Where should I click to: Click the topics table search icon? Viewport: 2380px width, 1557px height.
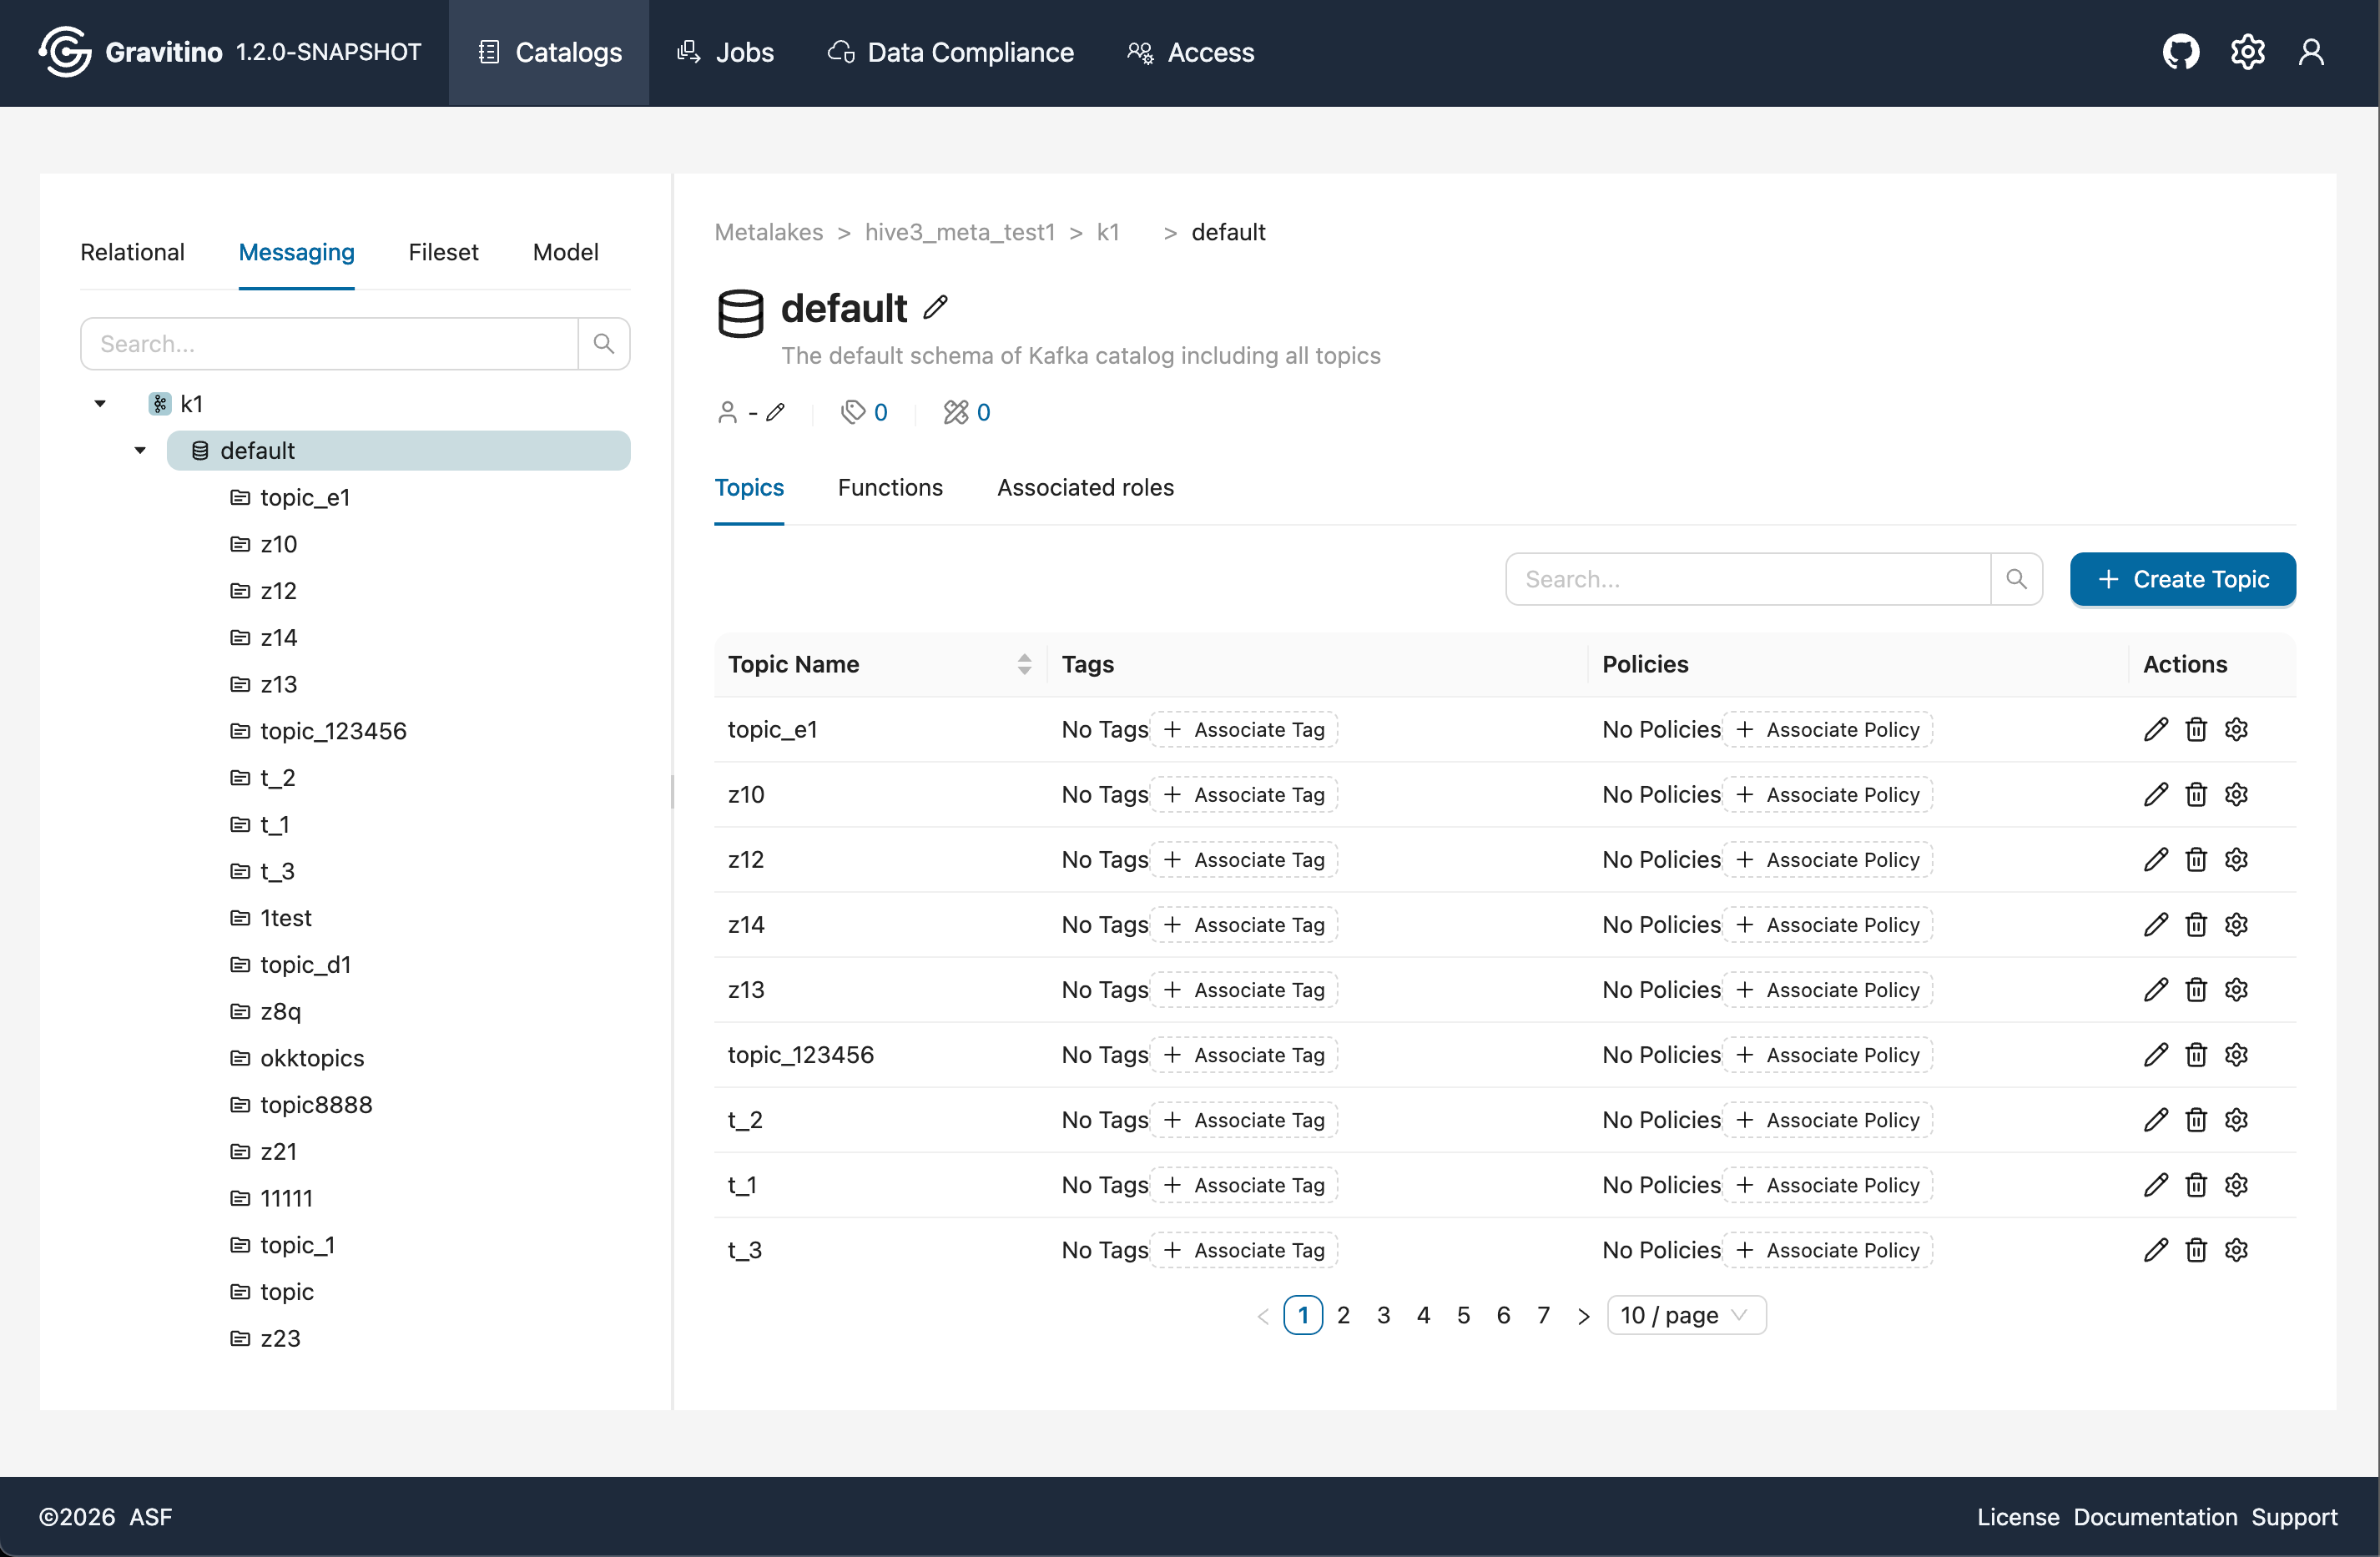click(2016, 579)
